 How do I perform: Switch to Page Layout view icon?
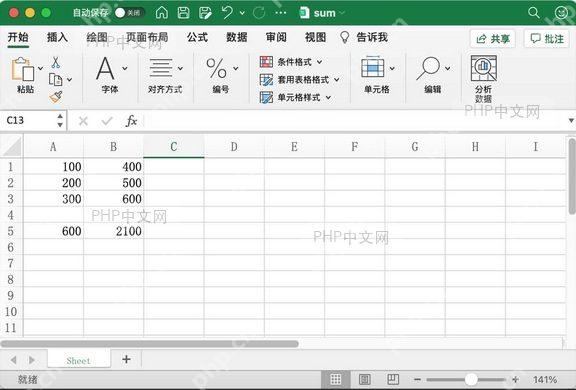point(365,379)
